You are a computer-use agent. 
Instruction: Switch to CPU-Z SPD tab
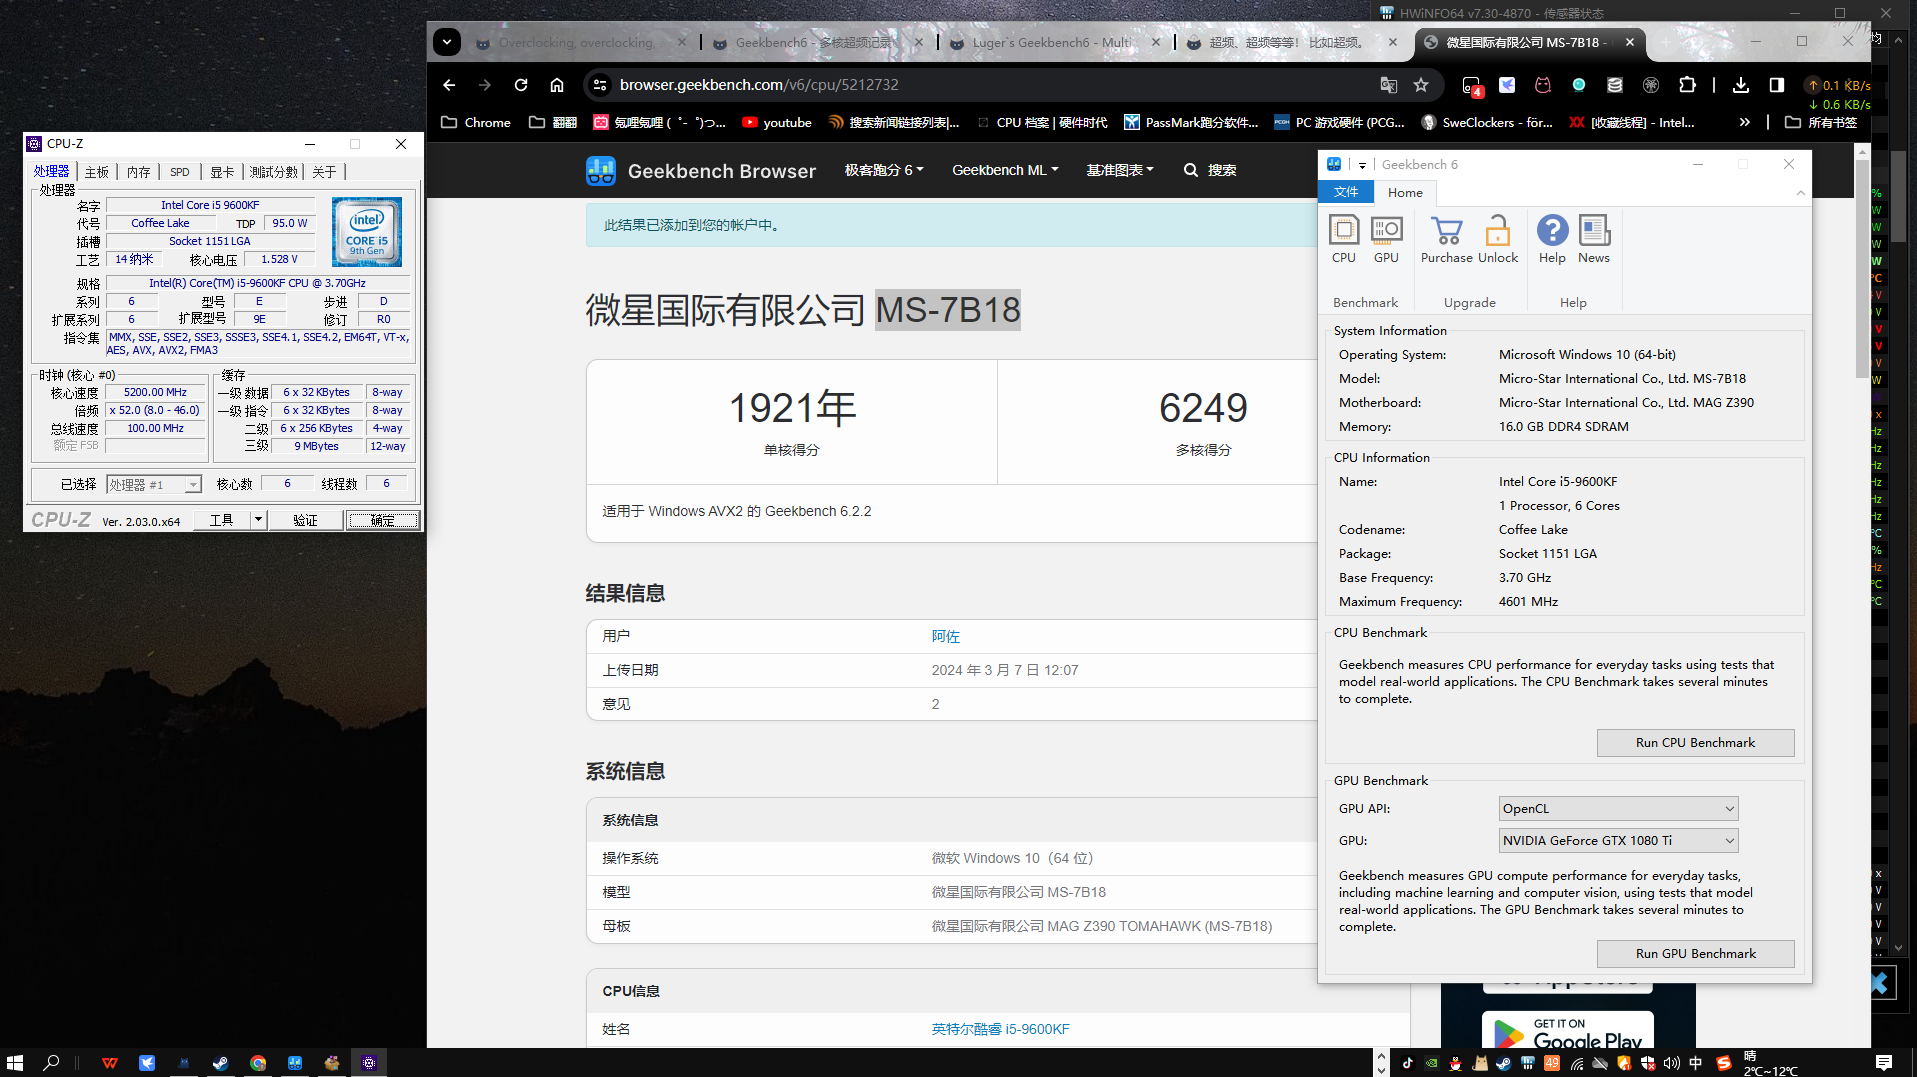click(180, 172)
